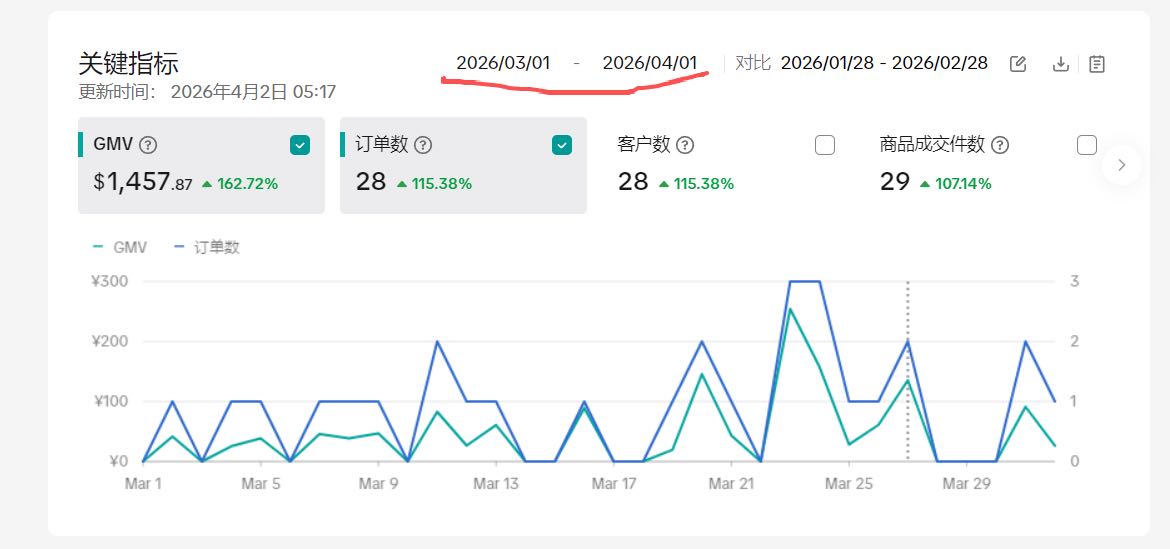Open comparison range 2026/01/28 - 2026/02/28

[x=884, y=63]
